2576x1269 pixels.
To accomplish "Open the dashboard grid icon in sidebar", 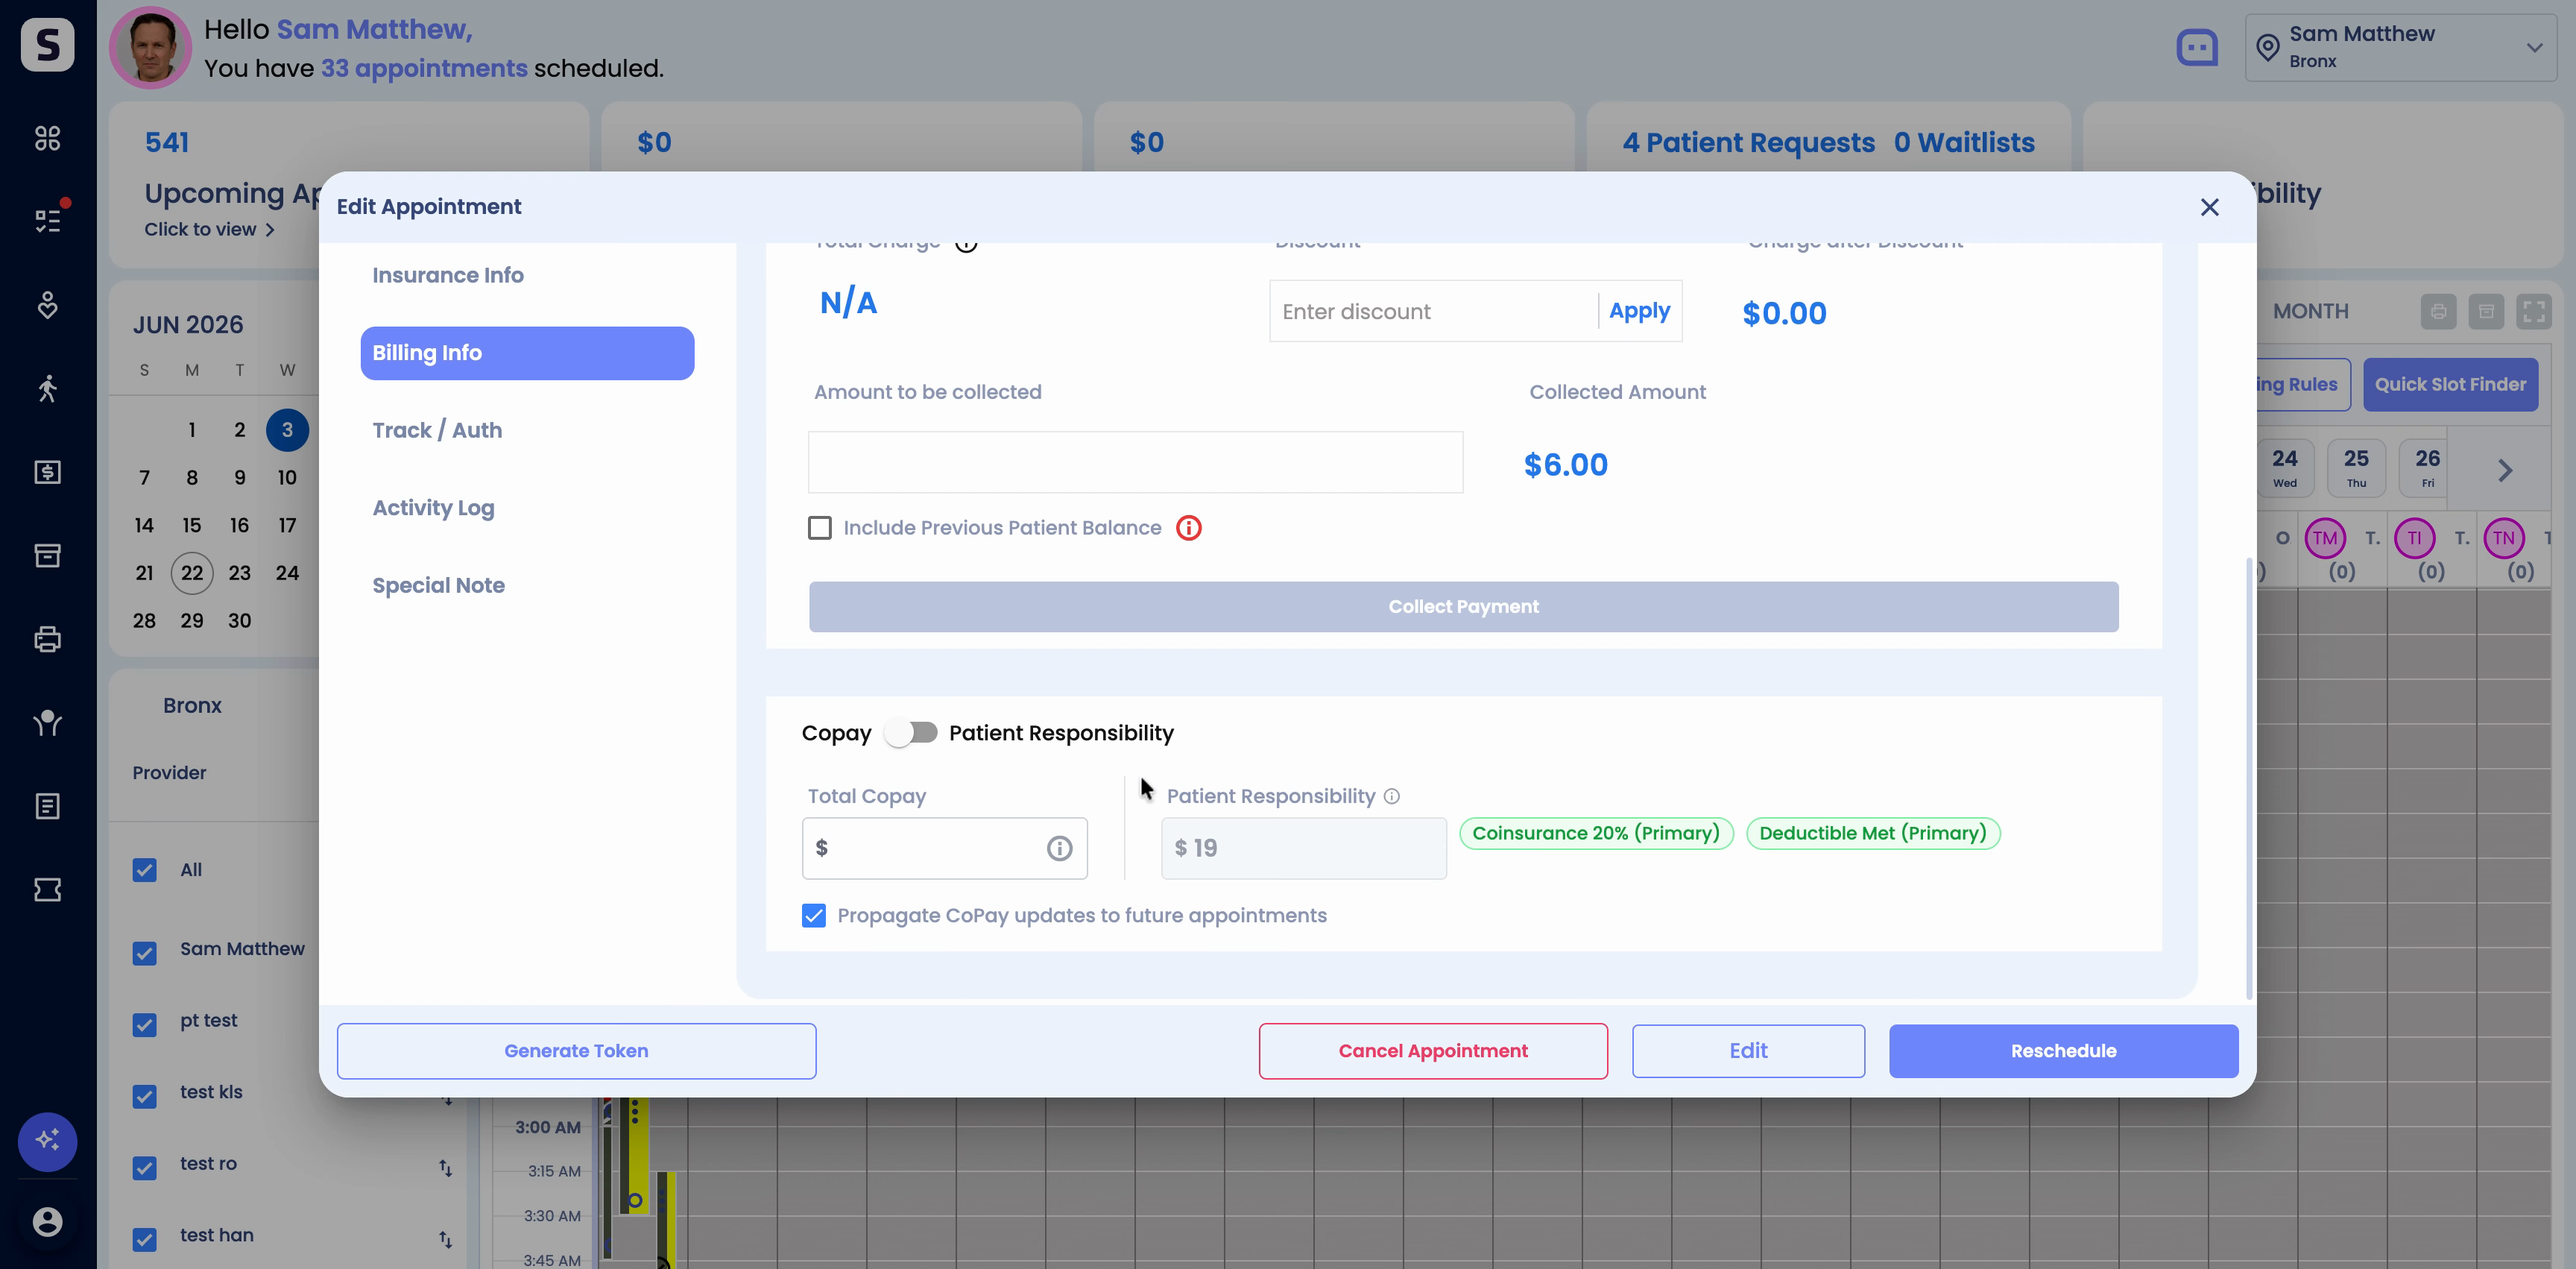I will click(x=47, y=137).
